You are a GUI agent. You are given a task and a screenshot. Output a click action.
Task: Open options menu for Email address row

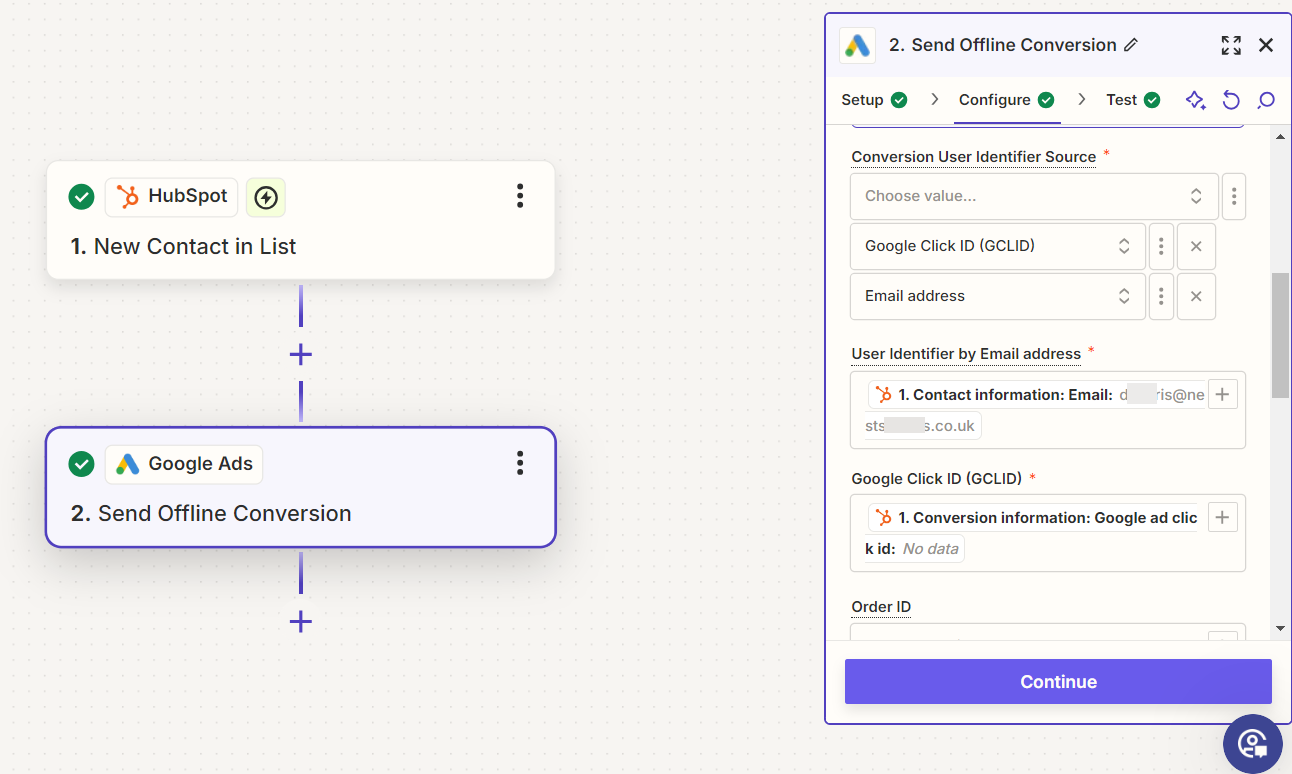click(1161, 296)
